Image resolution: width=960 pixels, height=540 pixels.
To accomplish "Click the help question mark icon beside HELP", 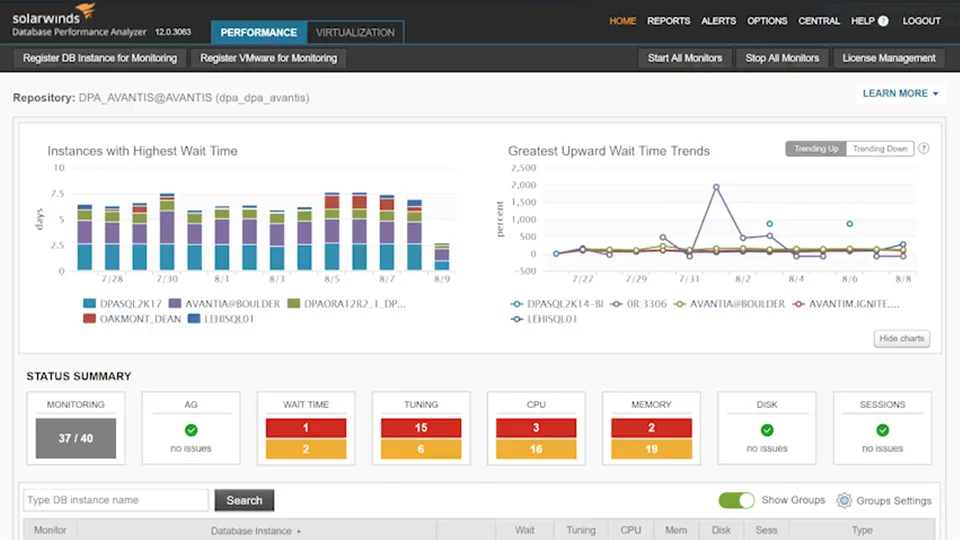I will [883, 21].
